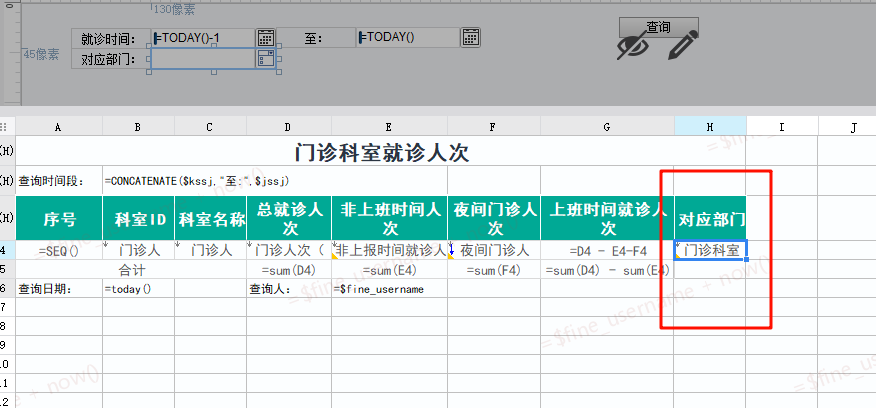
Task: Select the =D4 - E4-F4 formula cell
Action: coord(607,250)
